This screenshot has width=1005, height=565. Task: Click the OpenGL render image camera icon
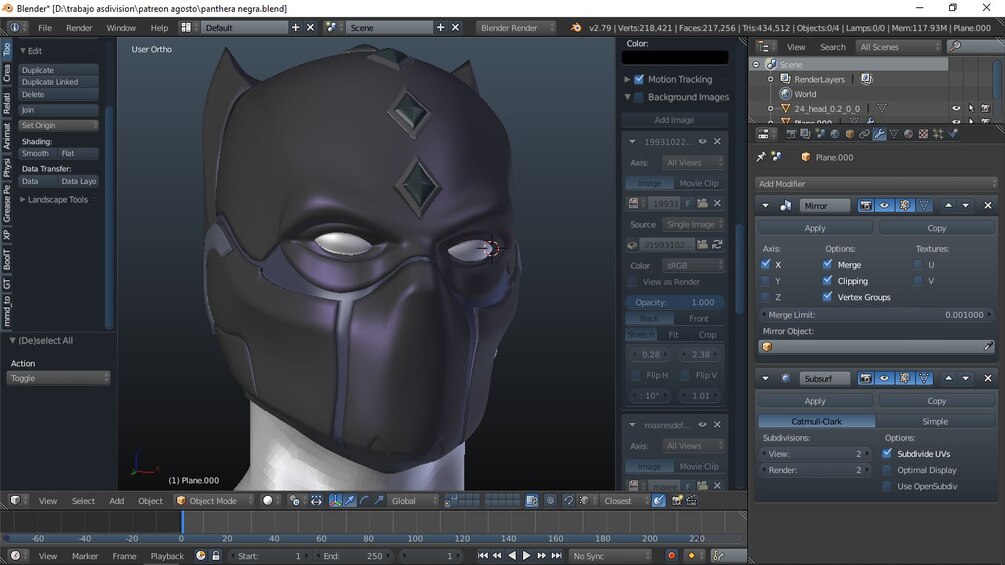click(x=676, y=501)
